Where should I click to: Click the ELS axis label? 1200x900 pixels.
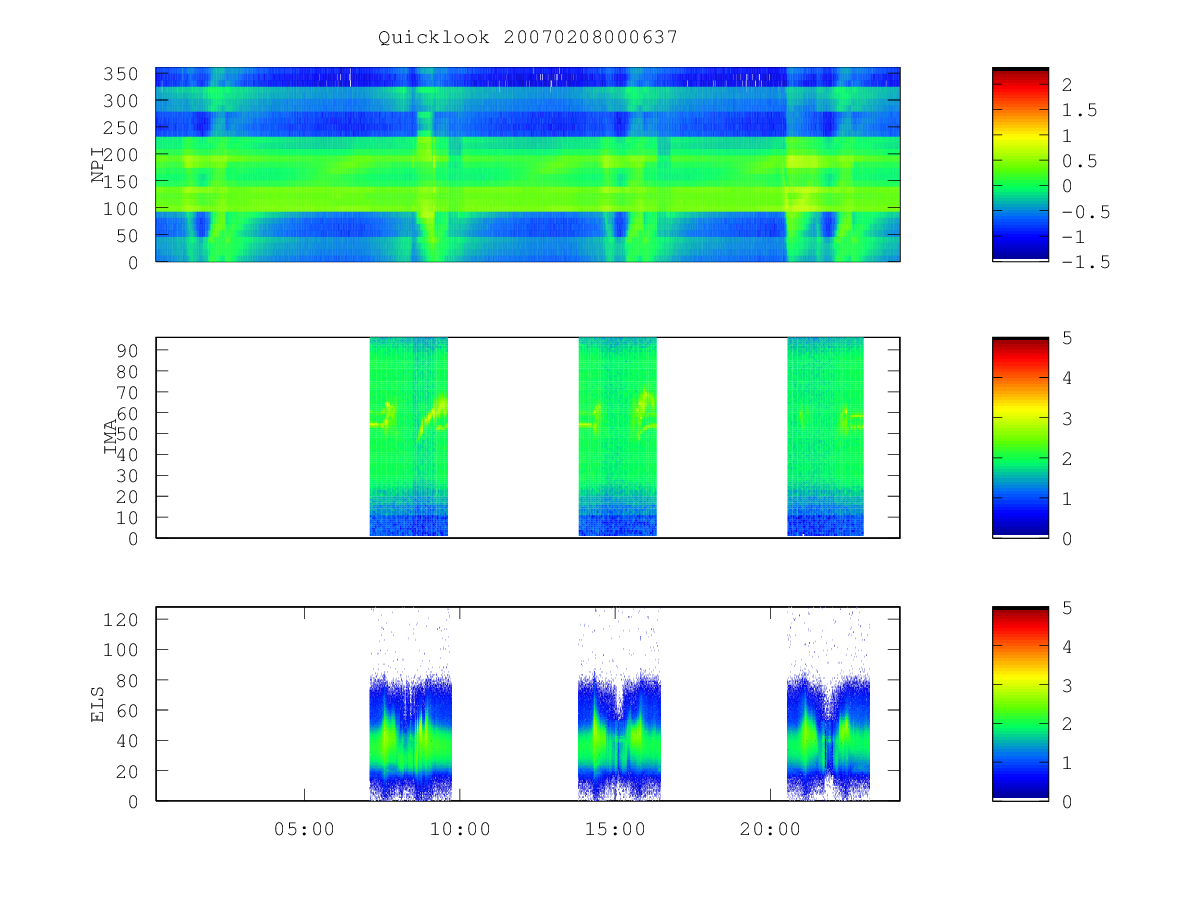tap(98, 704)
